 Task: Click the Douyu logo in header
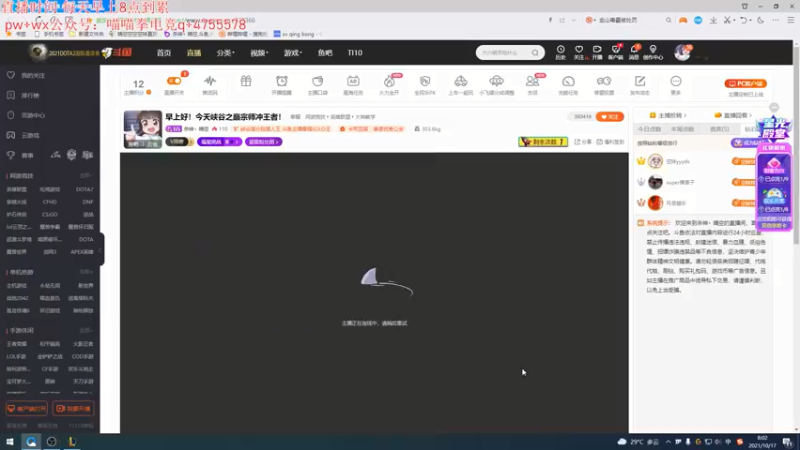point(117,52)
